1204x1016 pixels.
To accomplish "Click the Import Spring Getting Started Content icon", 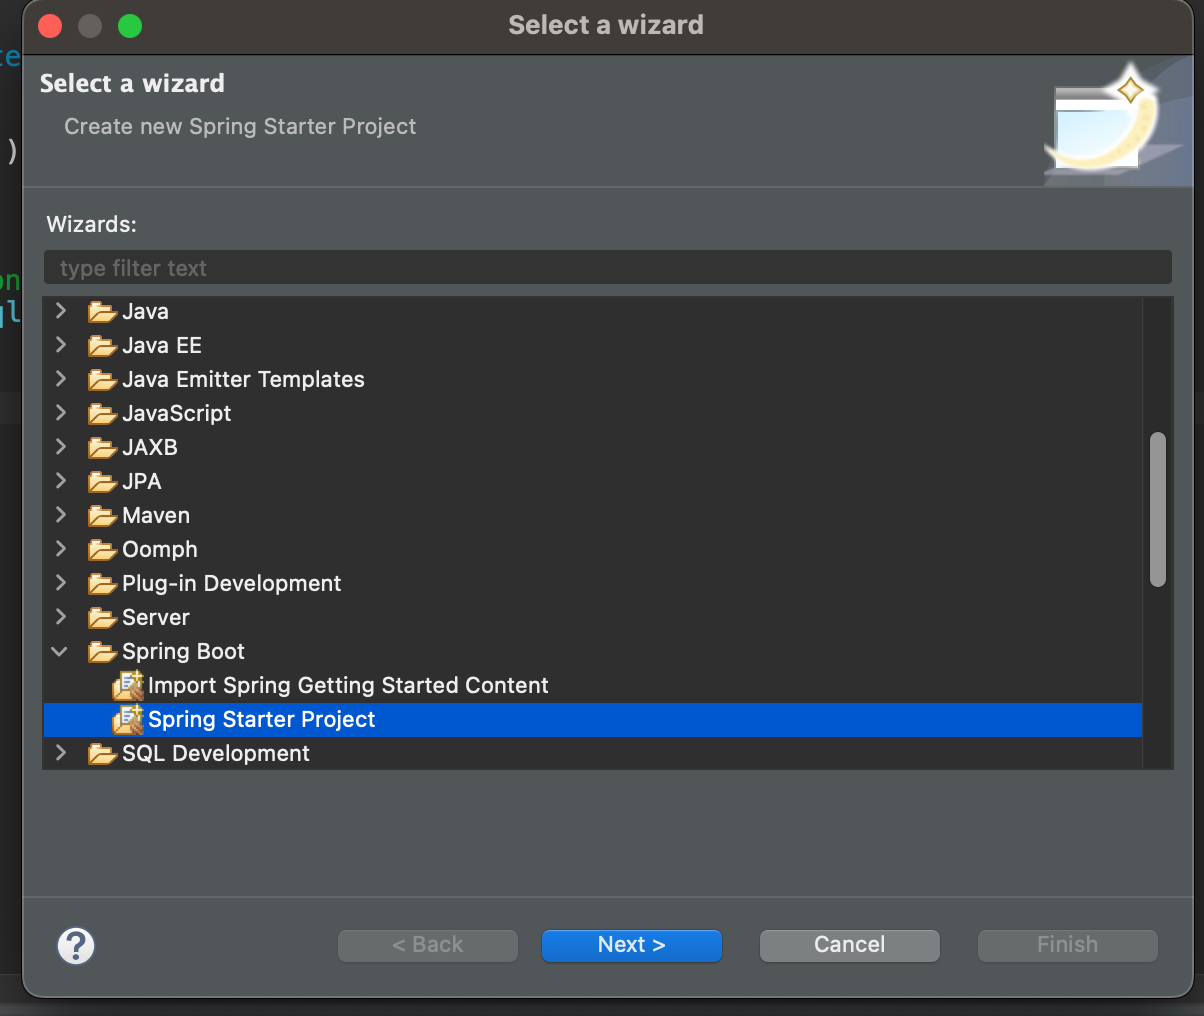I will (x=128, y=685).
